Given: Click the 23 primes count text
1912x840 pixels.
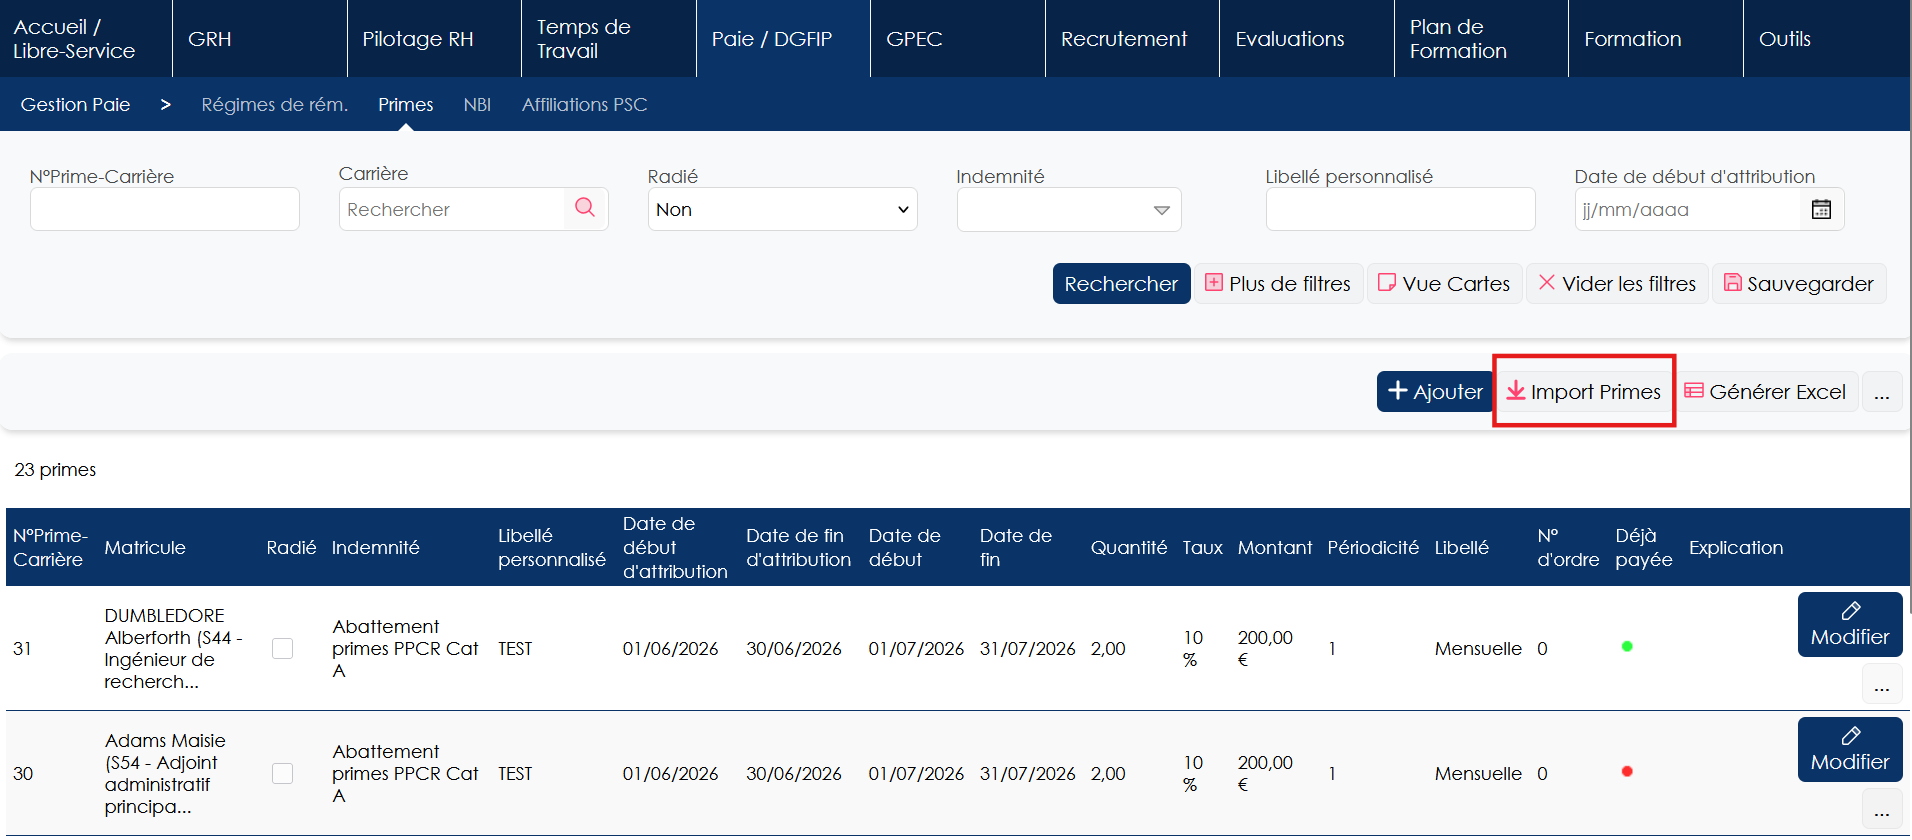Looking at the screenshot, I should tap(55, 469).
